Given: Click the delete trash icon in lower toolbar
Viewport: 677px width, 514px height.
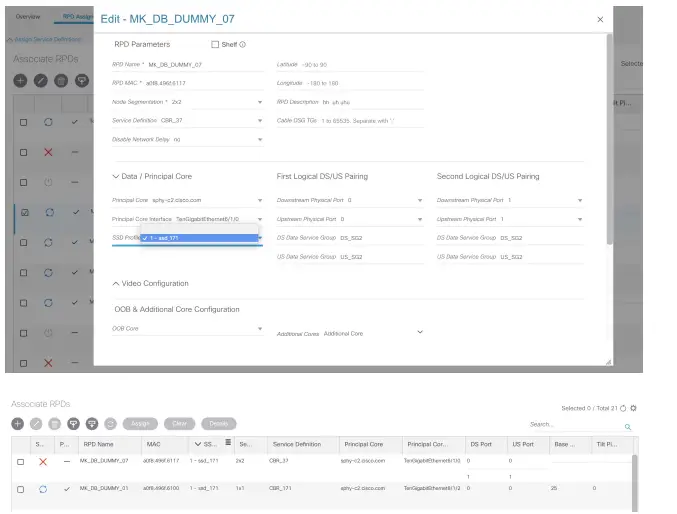Looking at the screenshot, I should tap(55, 424).
